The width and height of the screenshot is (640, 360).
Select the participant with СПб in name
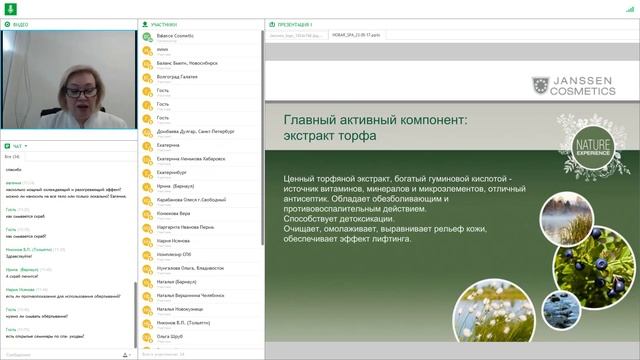174,254
